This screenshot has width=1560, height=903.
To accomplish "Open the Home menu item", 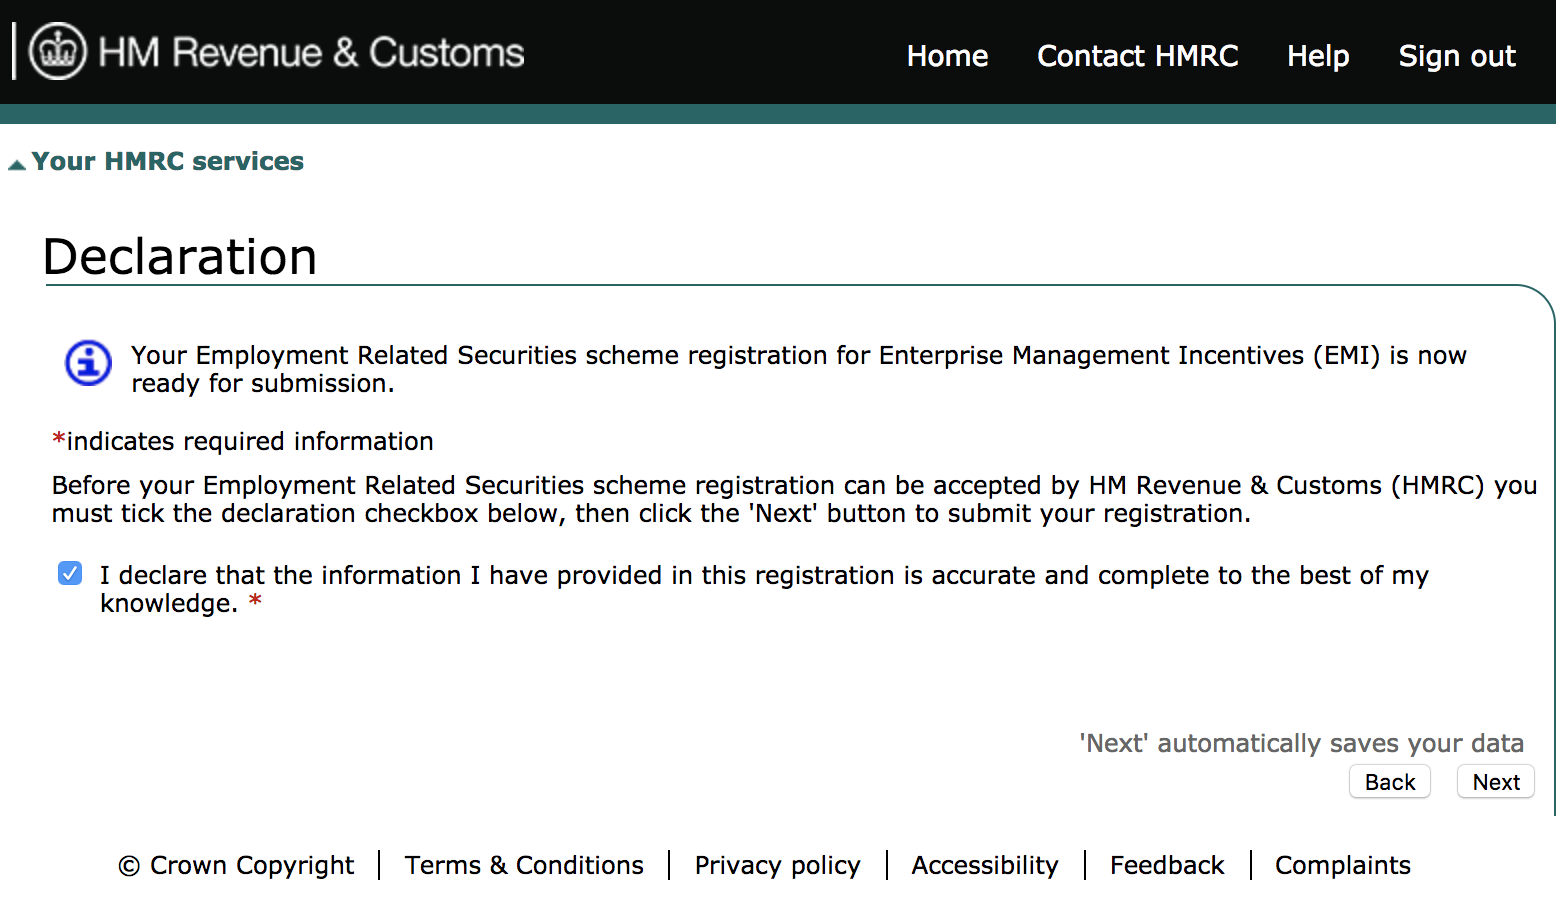I will click(x=946, y=57).
